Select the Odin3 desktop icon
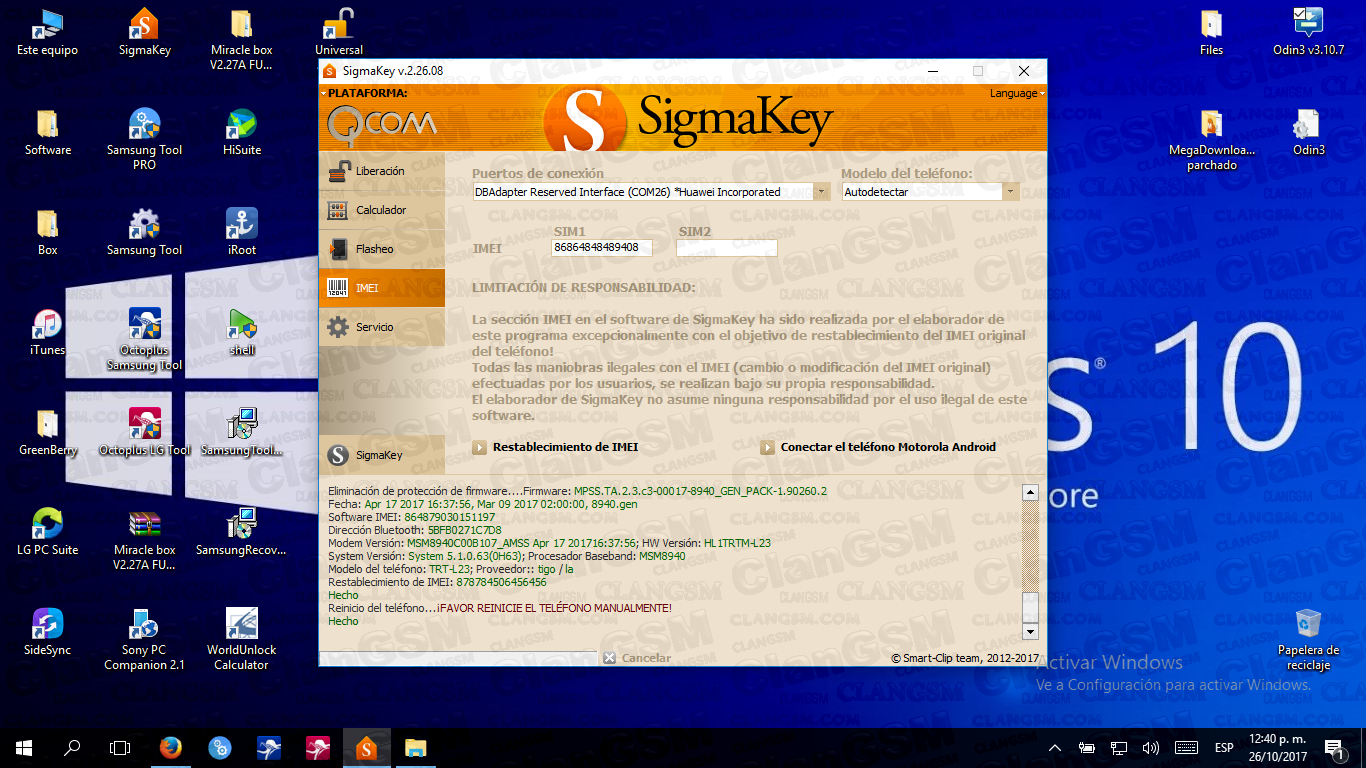Viewport: 1366px width, 768px height. click(1308, 132)
